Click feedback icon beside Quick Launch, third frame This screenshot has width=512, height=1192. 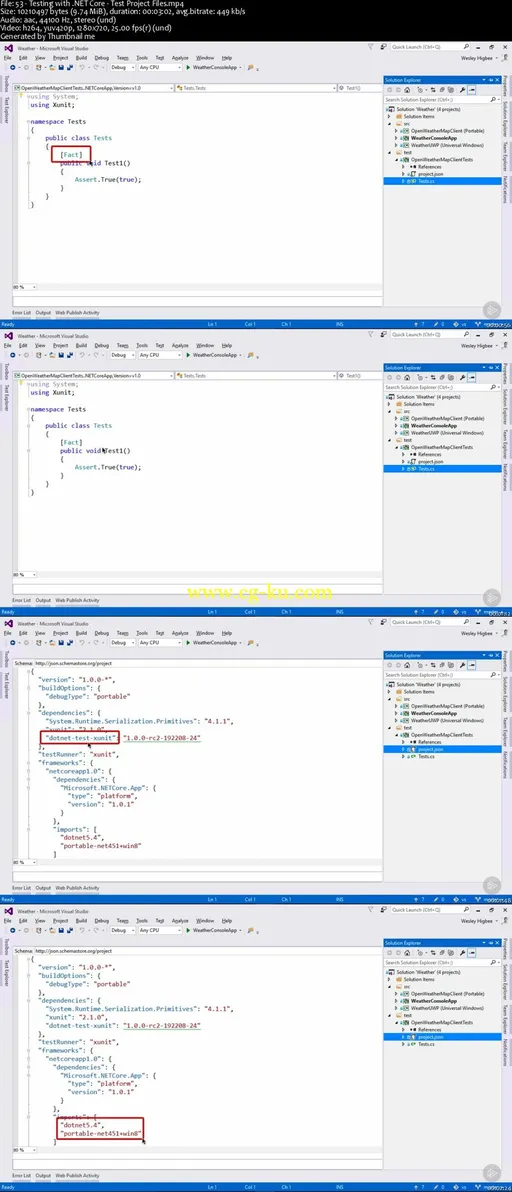pos(384,622)
